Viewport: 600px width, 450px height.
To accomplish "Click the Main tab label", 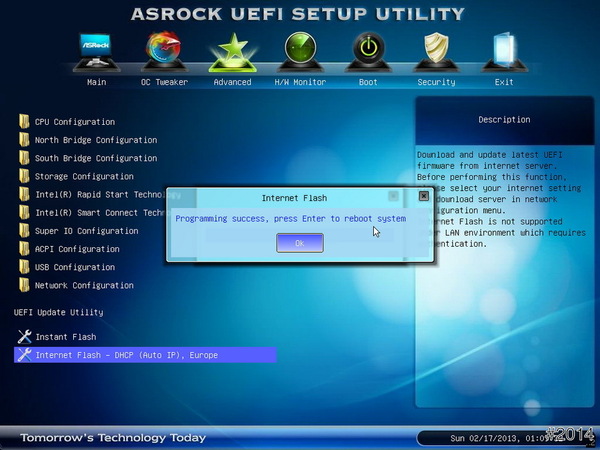I will 96,82.
